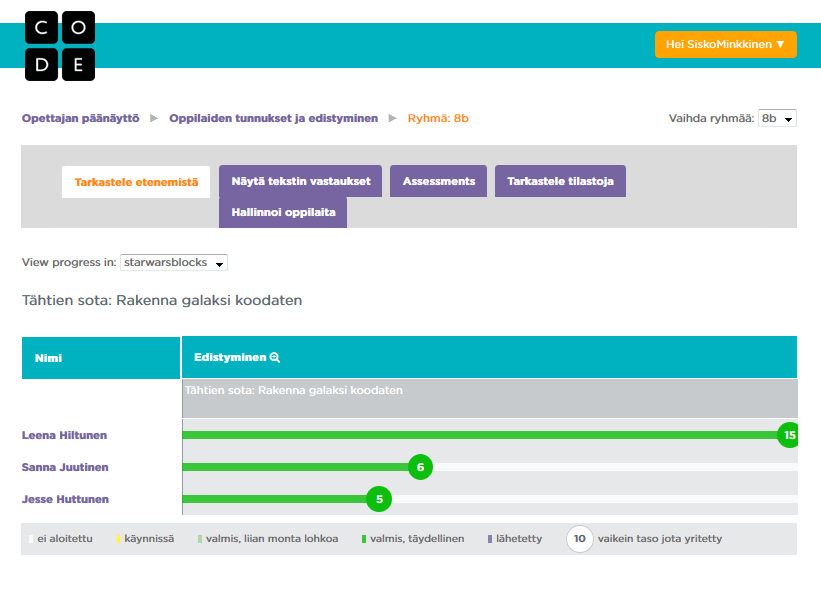Select the Tarkastele etenemistä tab
Image resolution: width=821 pixels, height=591 pixels.
tap(136, 182)
